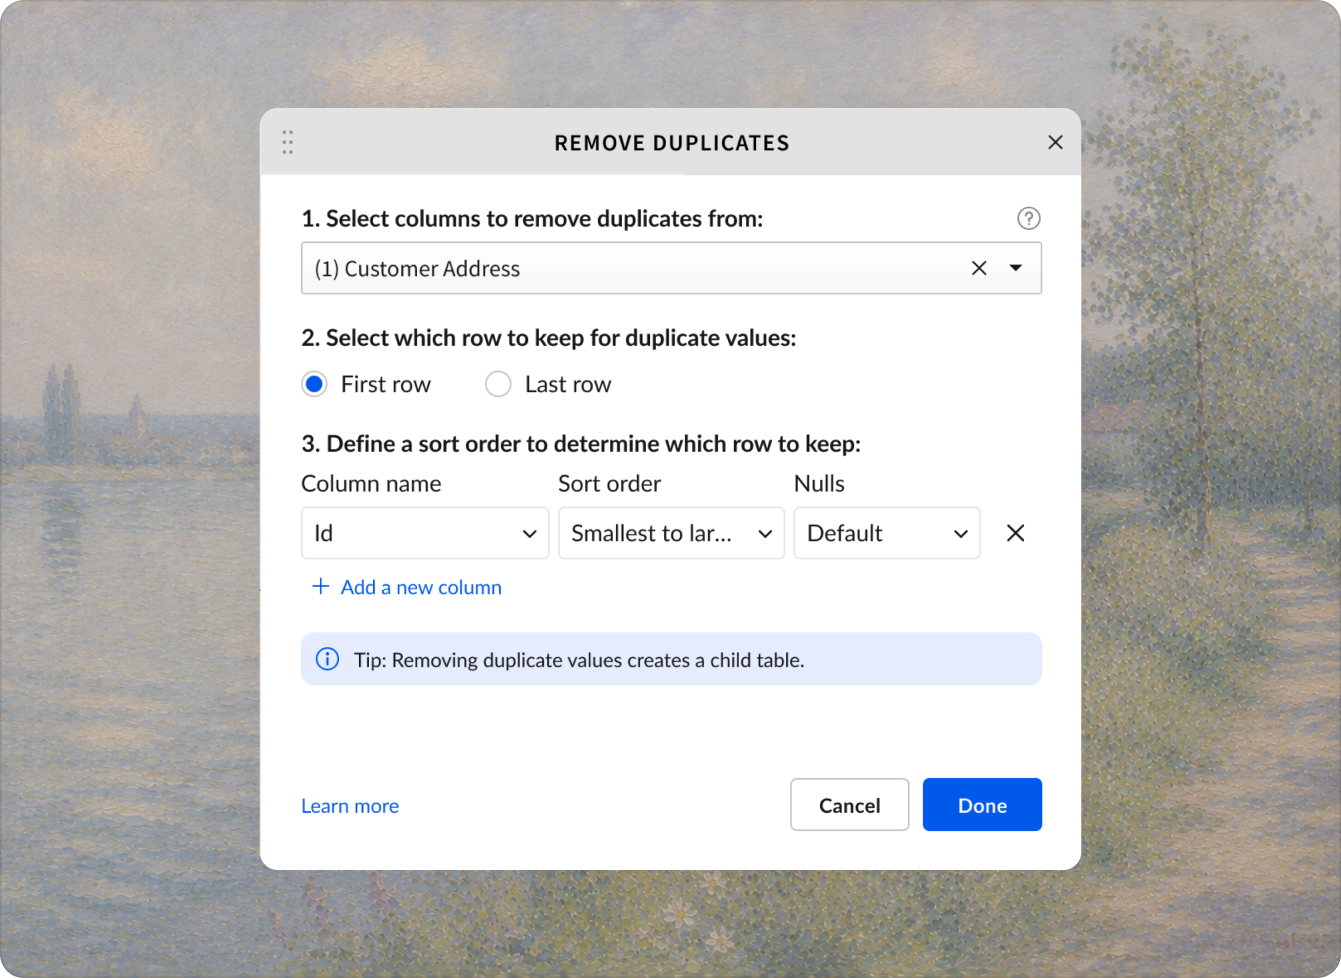Select the Last row radio option
Image resolution: width=1341 pixels, height=978 pixels.
[498, 384]
